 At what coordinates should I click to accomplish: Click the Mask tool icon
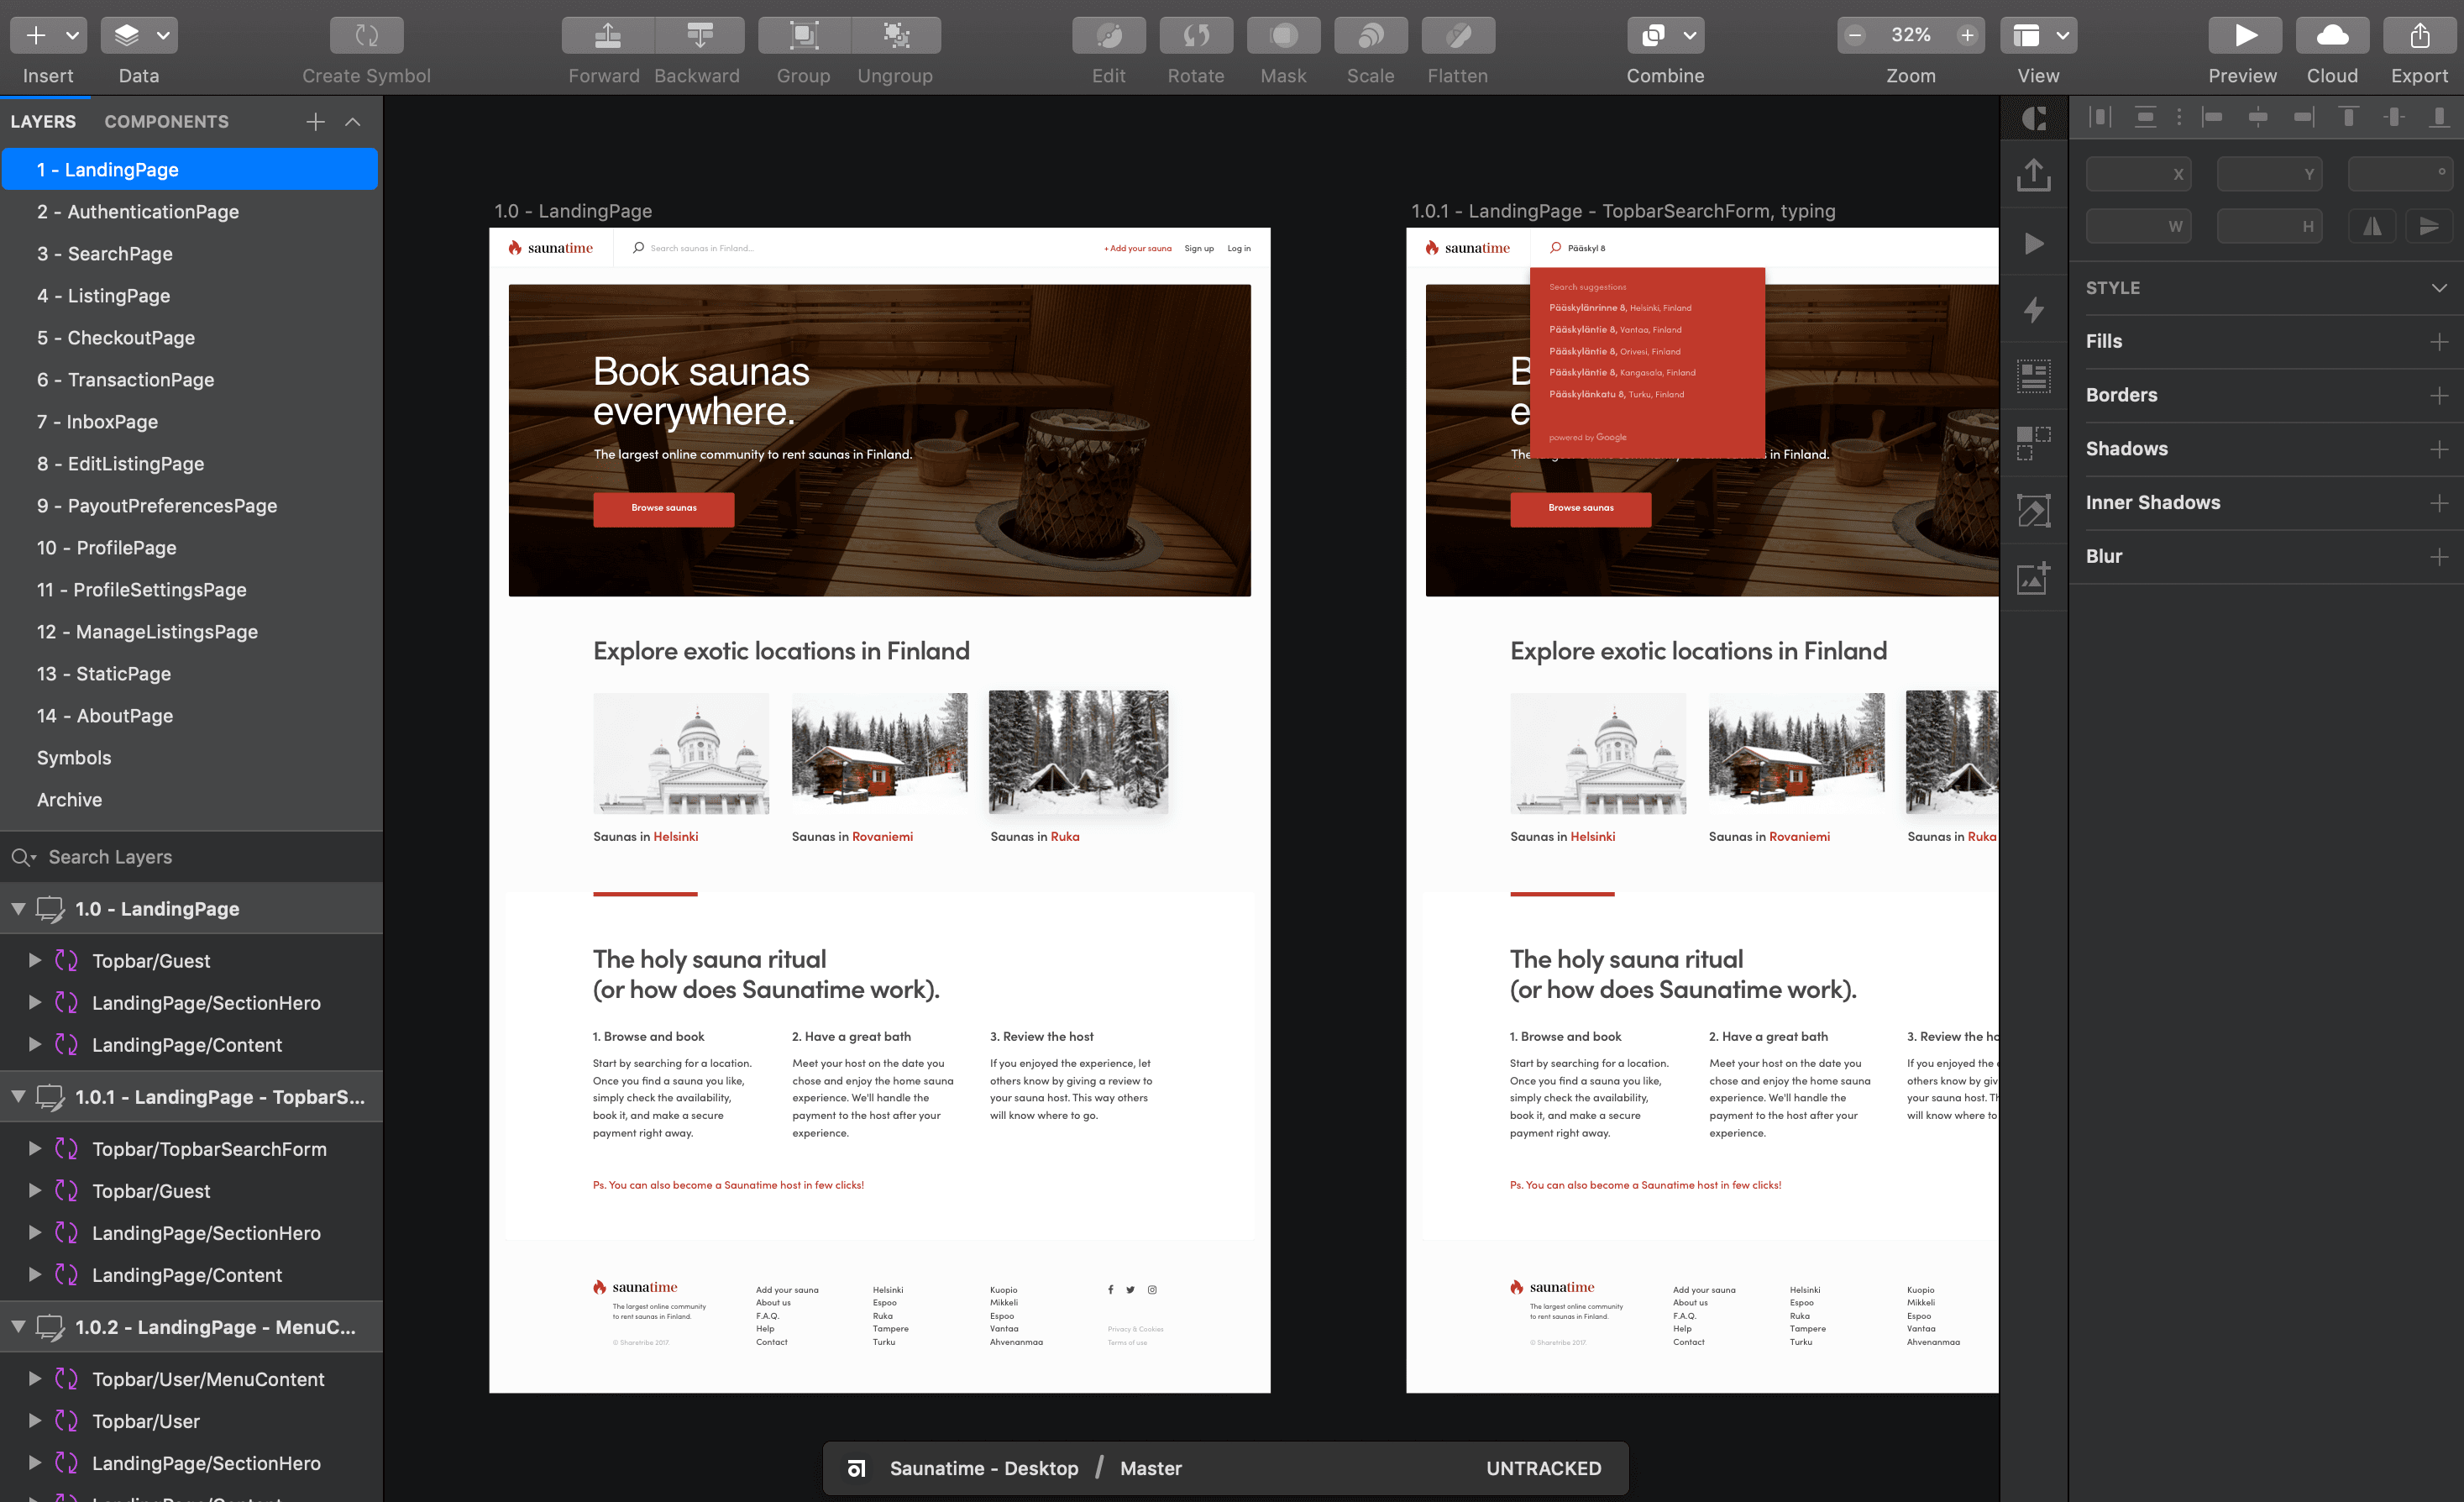click(x=1283, y=36)
